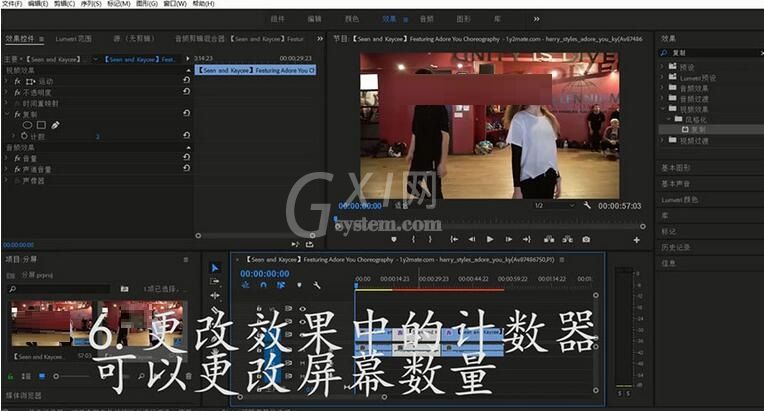Open timeline display settings wrench
This screenshot has width=764, height=411.
pos(317,285)
